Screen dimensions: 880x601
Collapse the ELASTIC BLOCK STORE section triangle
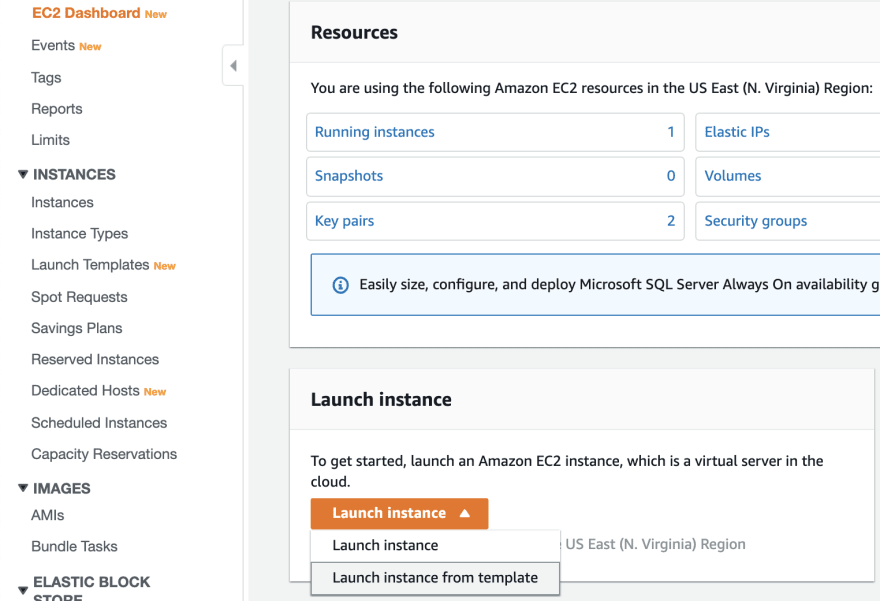(23, 590)
